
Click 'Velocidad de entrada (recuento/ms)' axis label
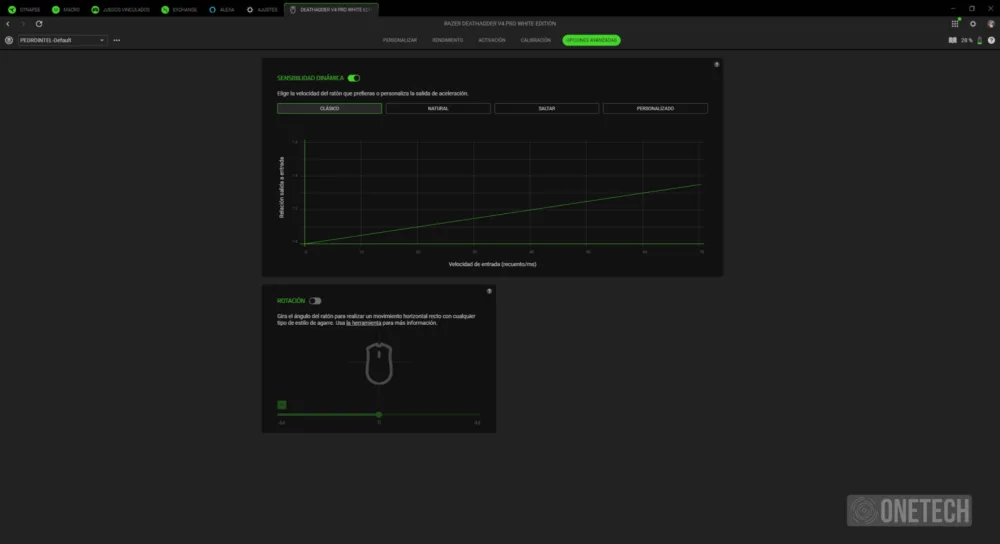tap(492, 264)
